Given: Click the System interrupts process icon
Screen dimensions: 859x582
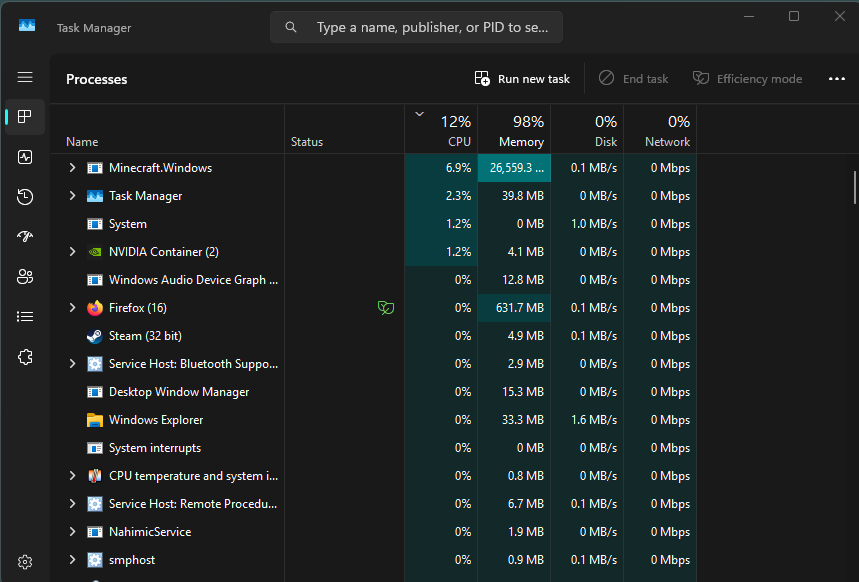Looking at the screenshot, I should 95,448.
